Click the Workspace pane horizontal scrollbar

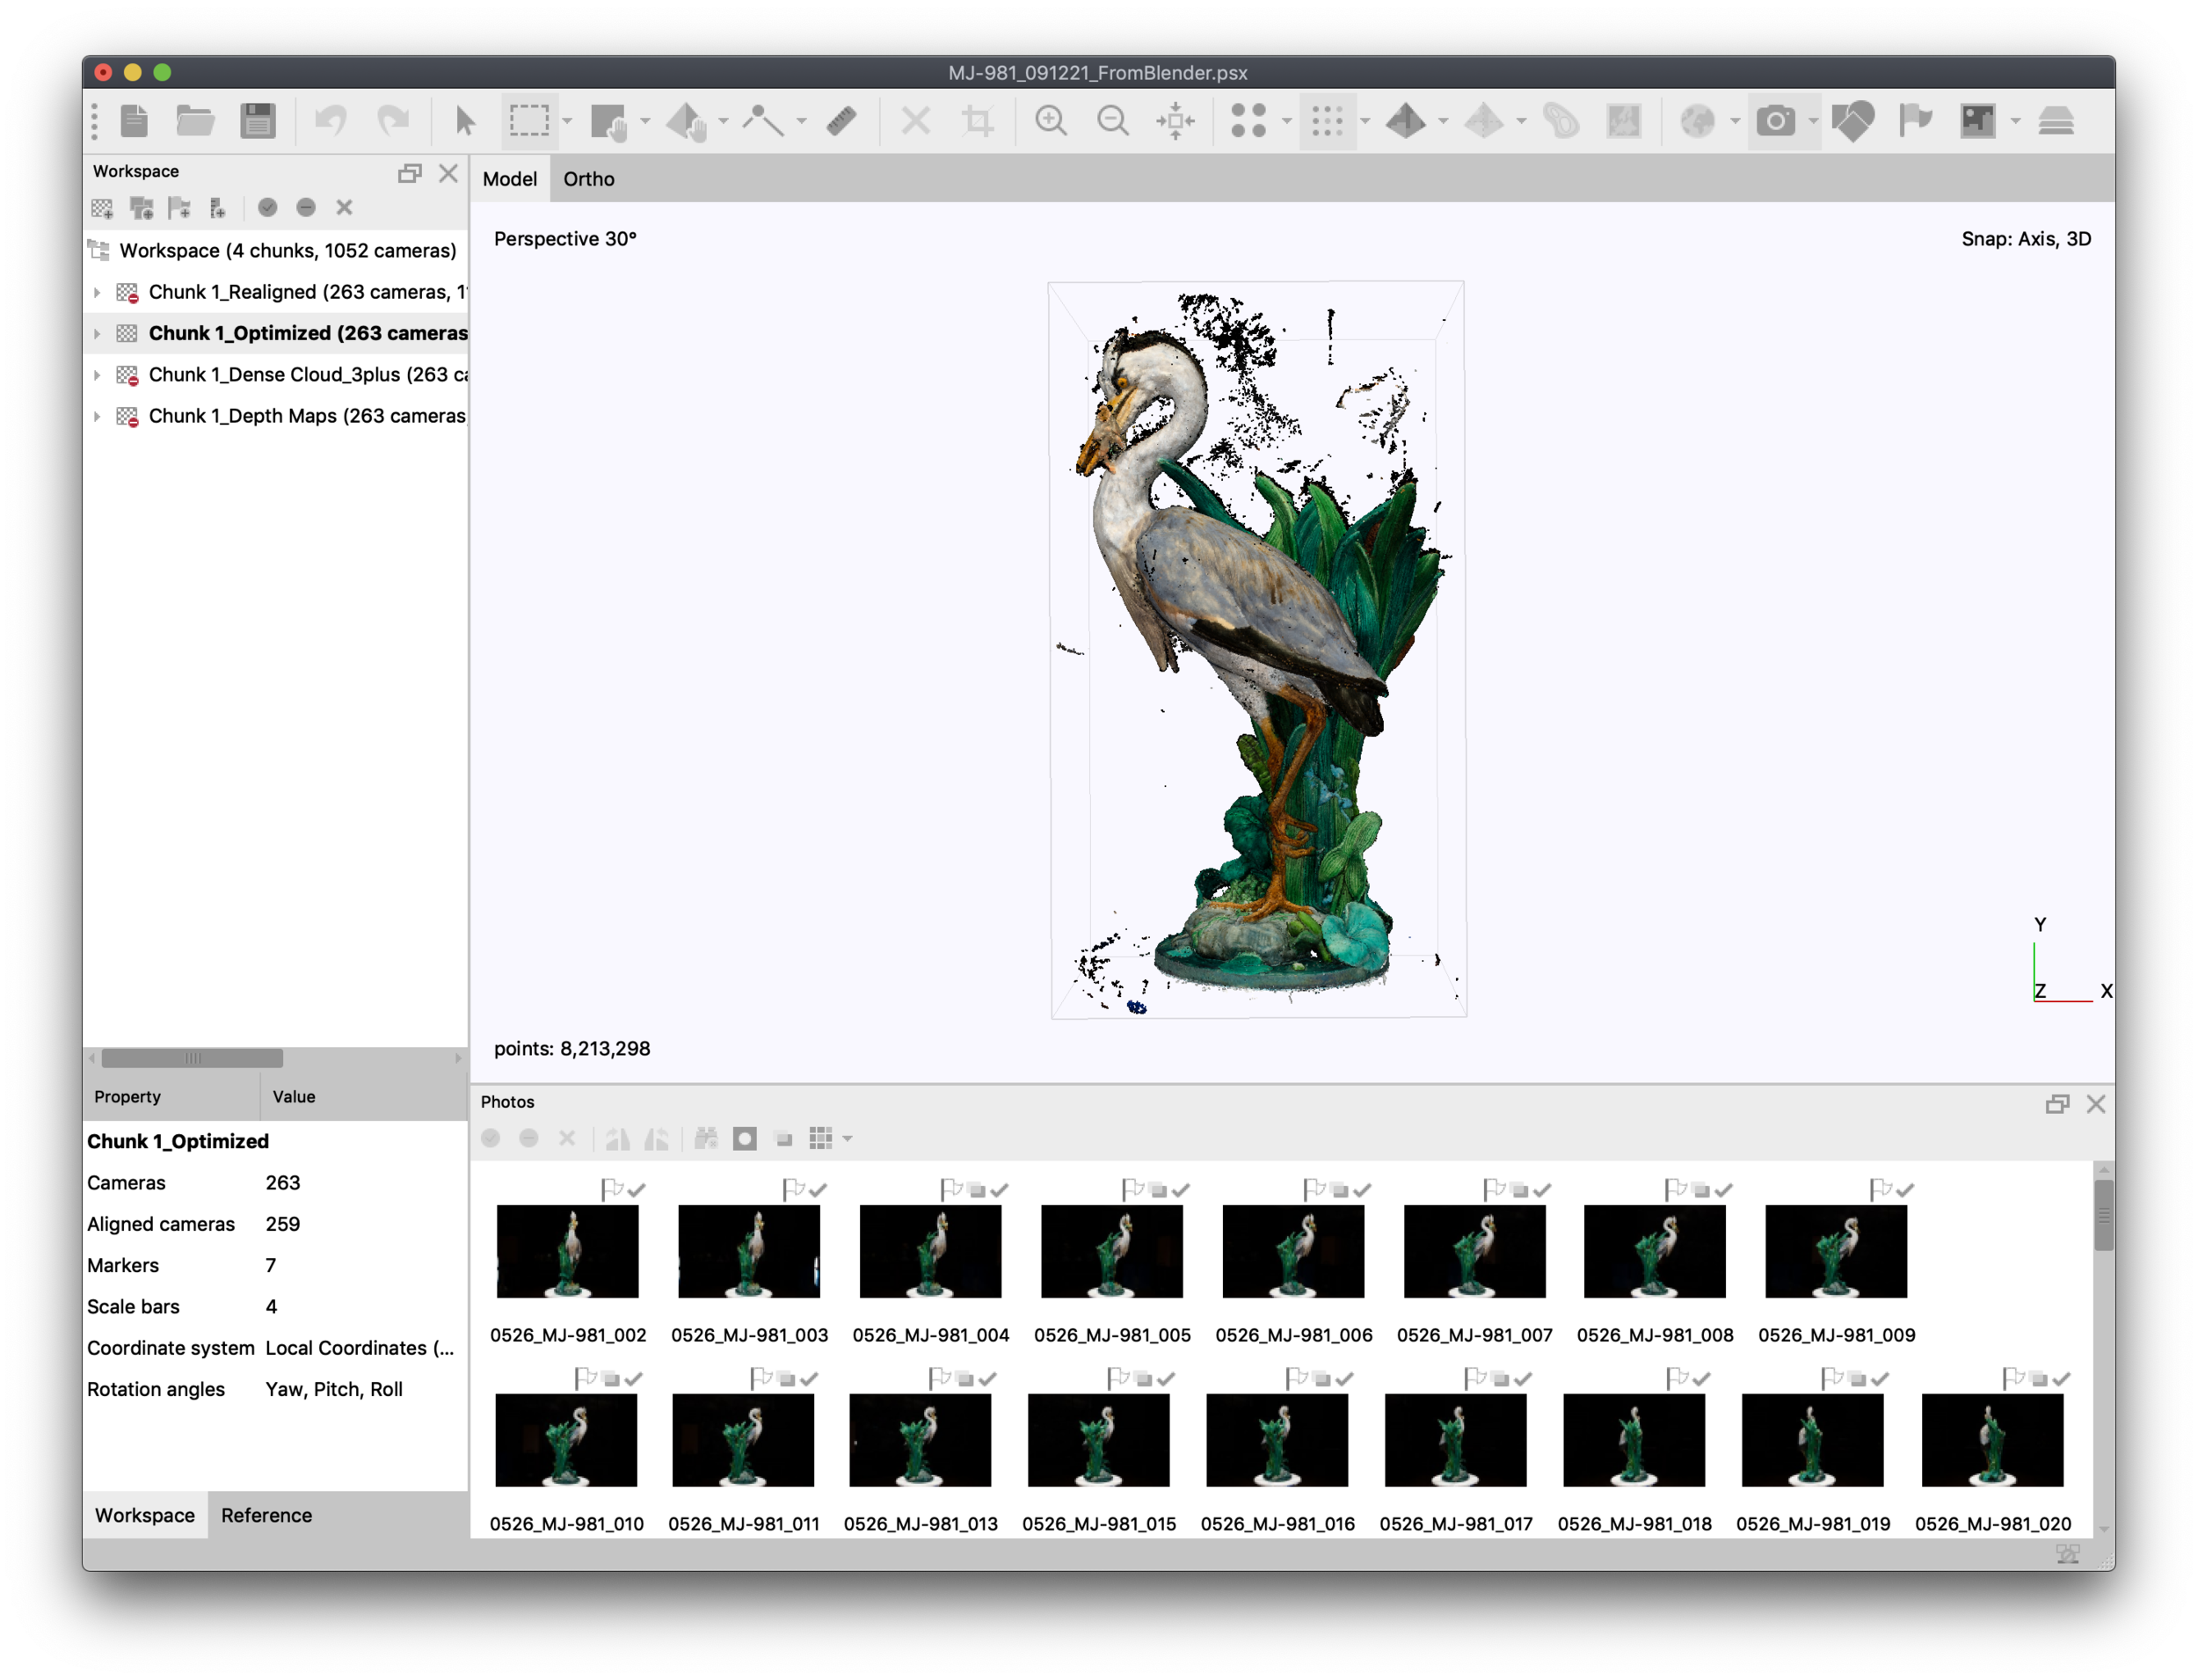coord(192,1058)
